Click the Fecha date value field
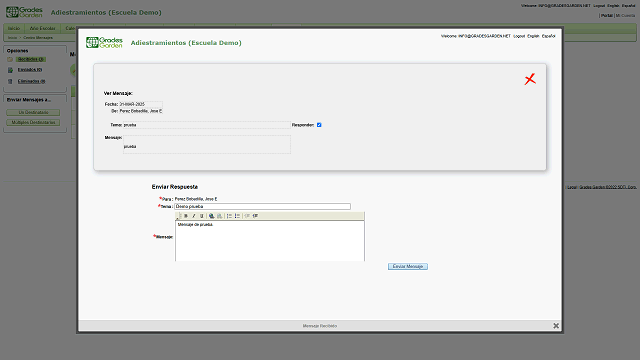 (x=141, y=104)
